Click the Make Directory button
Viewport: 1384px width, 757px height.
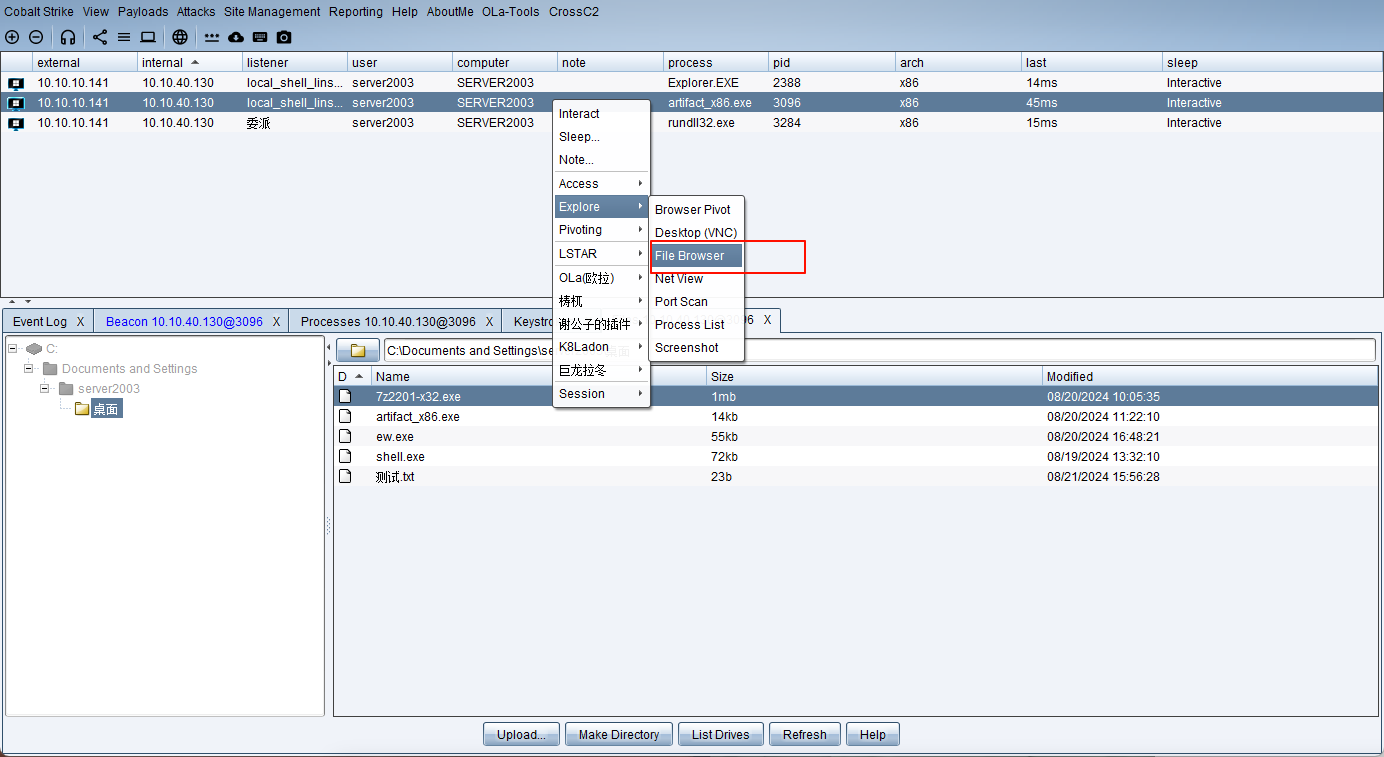click(x=619, y=735)
